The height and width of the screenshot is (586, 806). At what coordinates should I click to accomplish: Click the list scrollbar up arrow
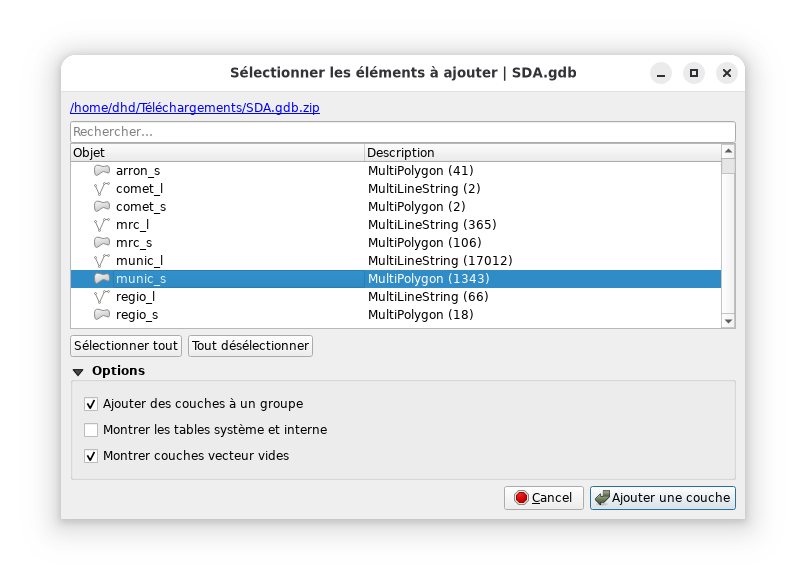(728, 151)
